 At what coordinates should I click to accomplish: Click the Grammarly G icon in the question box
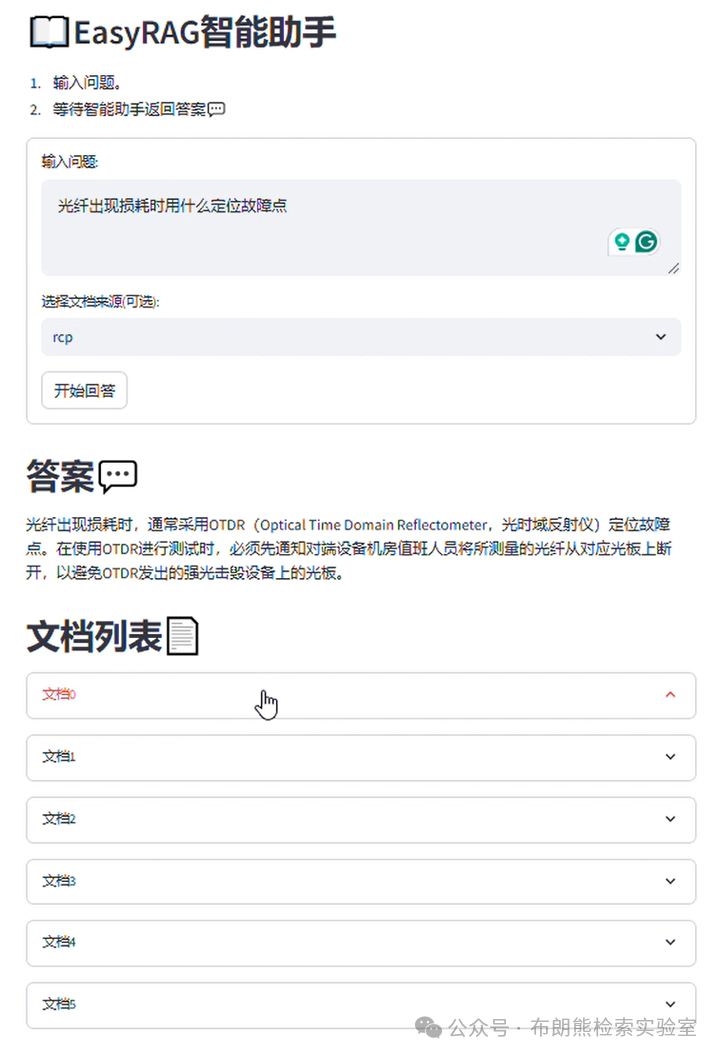pyautogui.click(x=647, y=241)
